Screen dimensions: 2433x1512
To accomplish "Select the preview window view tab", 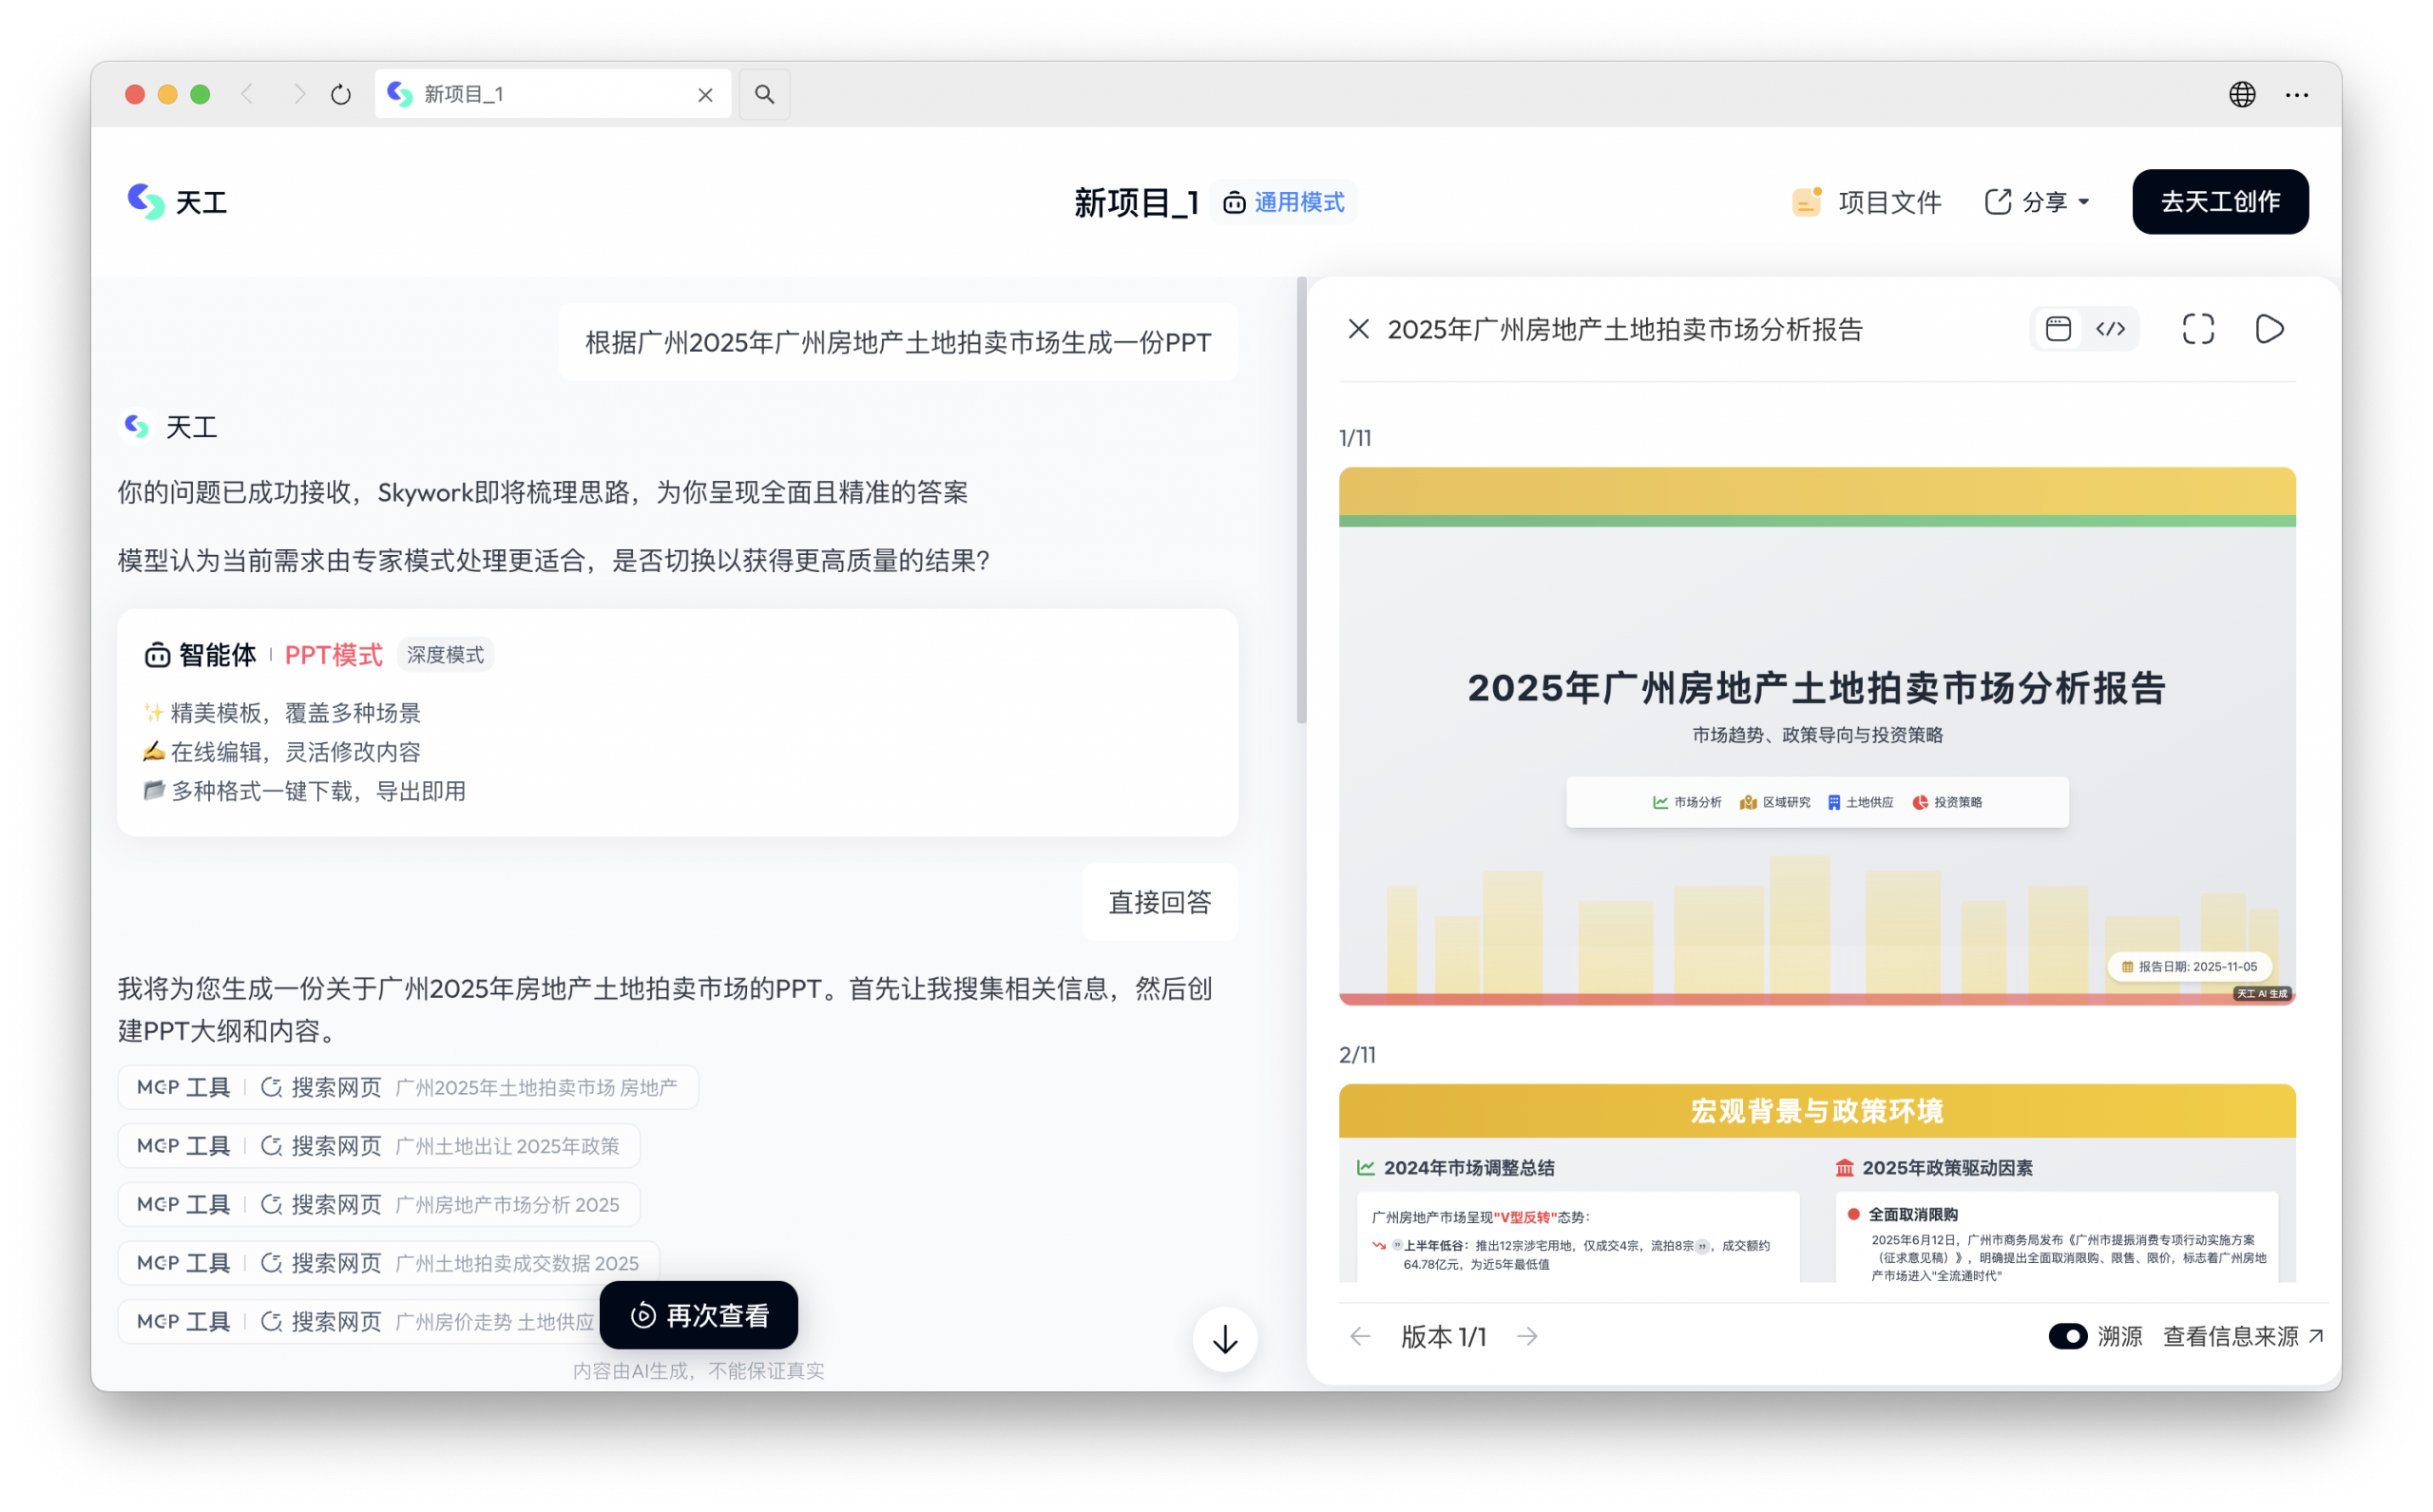I will tap(2058, 329).
